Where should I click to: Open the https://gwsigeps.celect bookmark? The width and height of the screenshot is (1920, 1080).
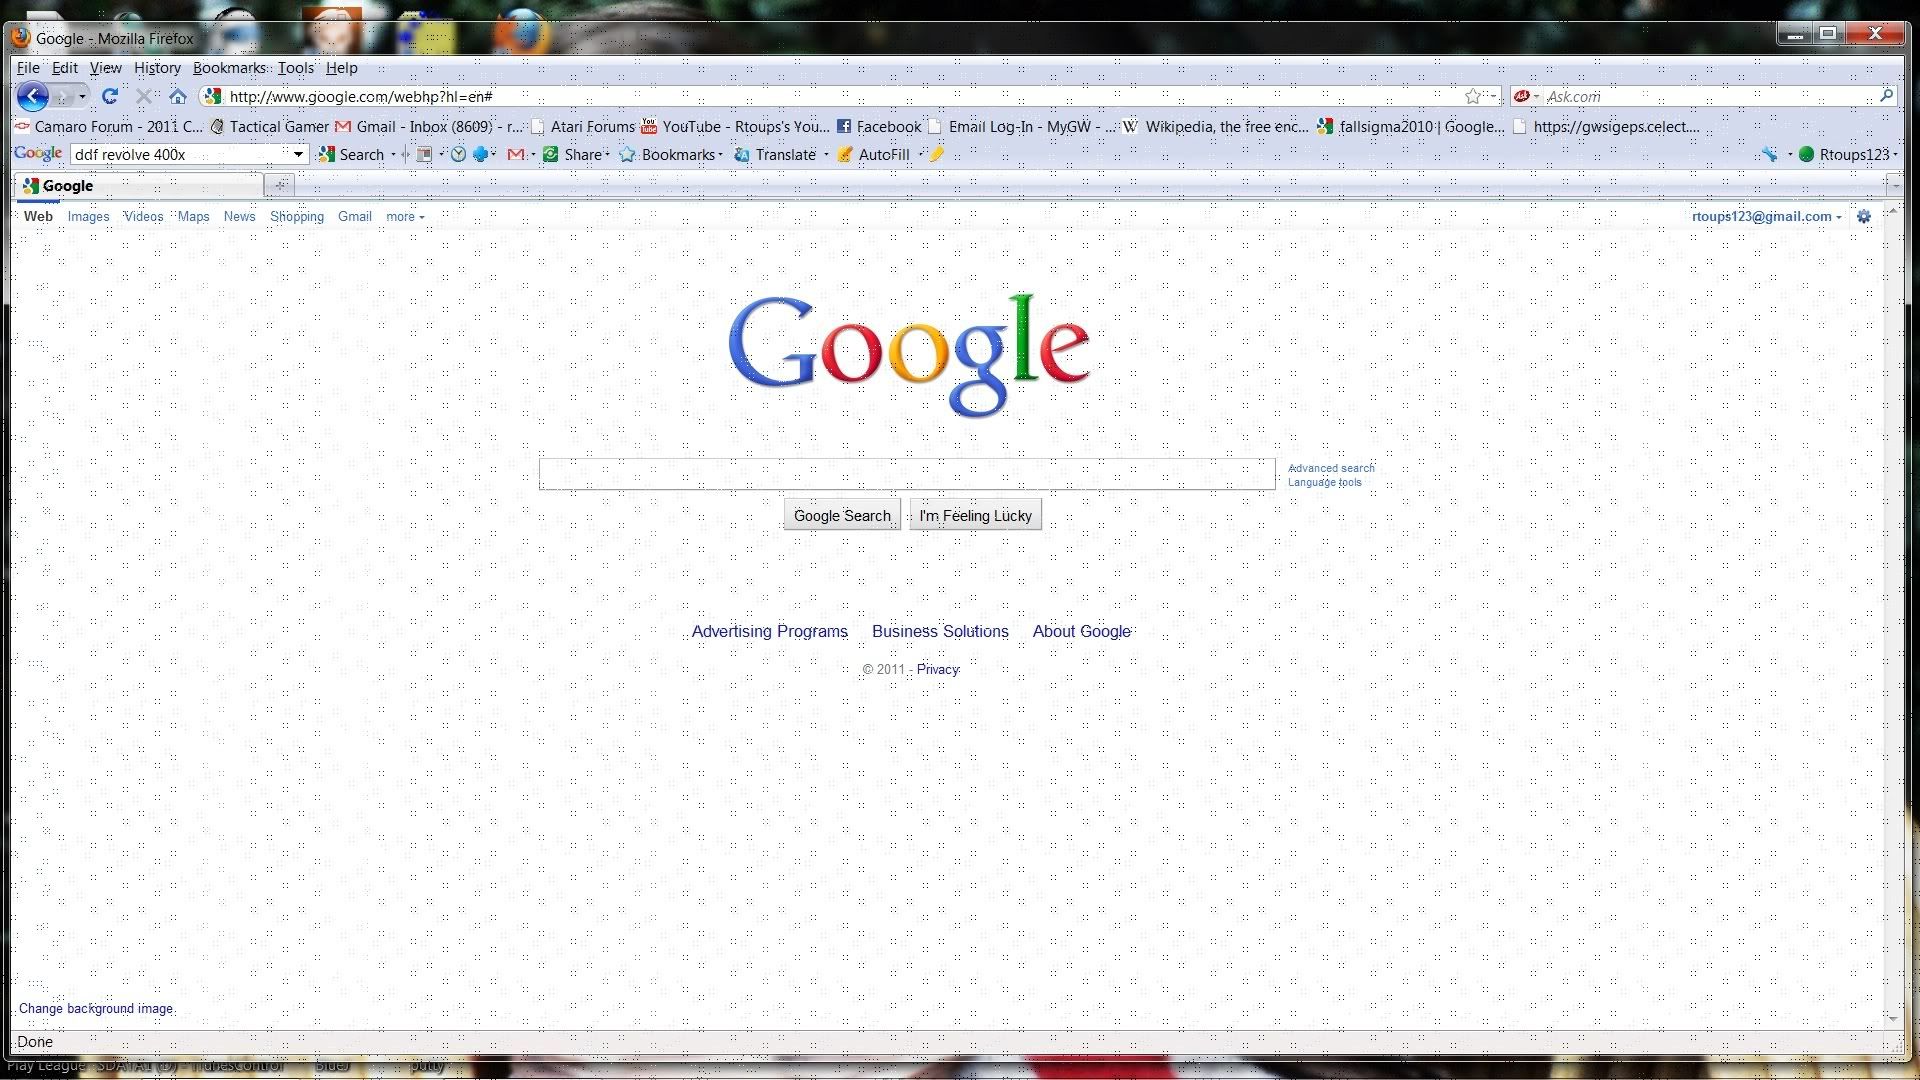coord(1606,126)
